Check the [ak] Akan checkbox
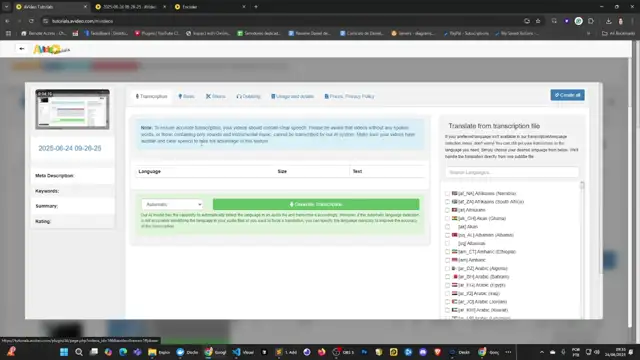 (447, 227)
